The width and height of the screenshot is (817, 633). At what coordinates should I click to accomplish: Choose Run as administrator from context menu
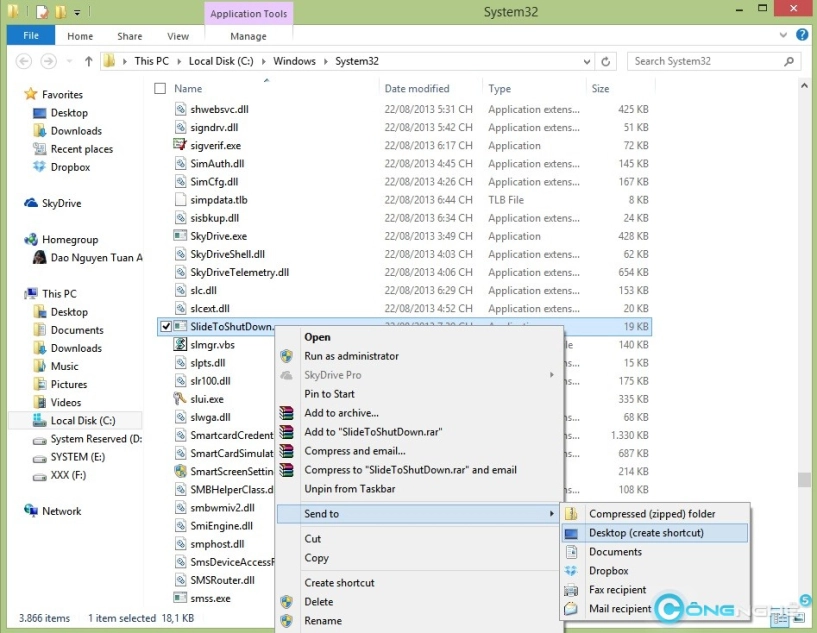pos(352,356)
